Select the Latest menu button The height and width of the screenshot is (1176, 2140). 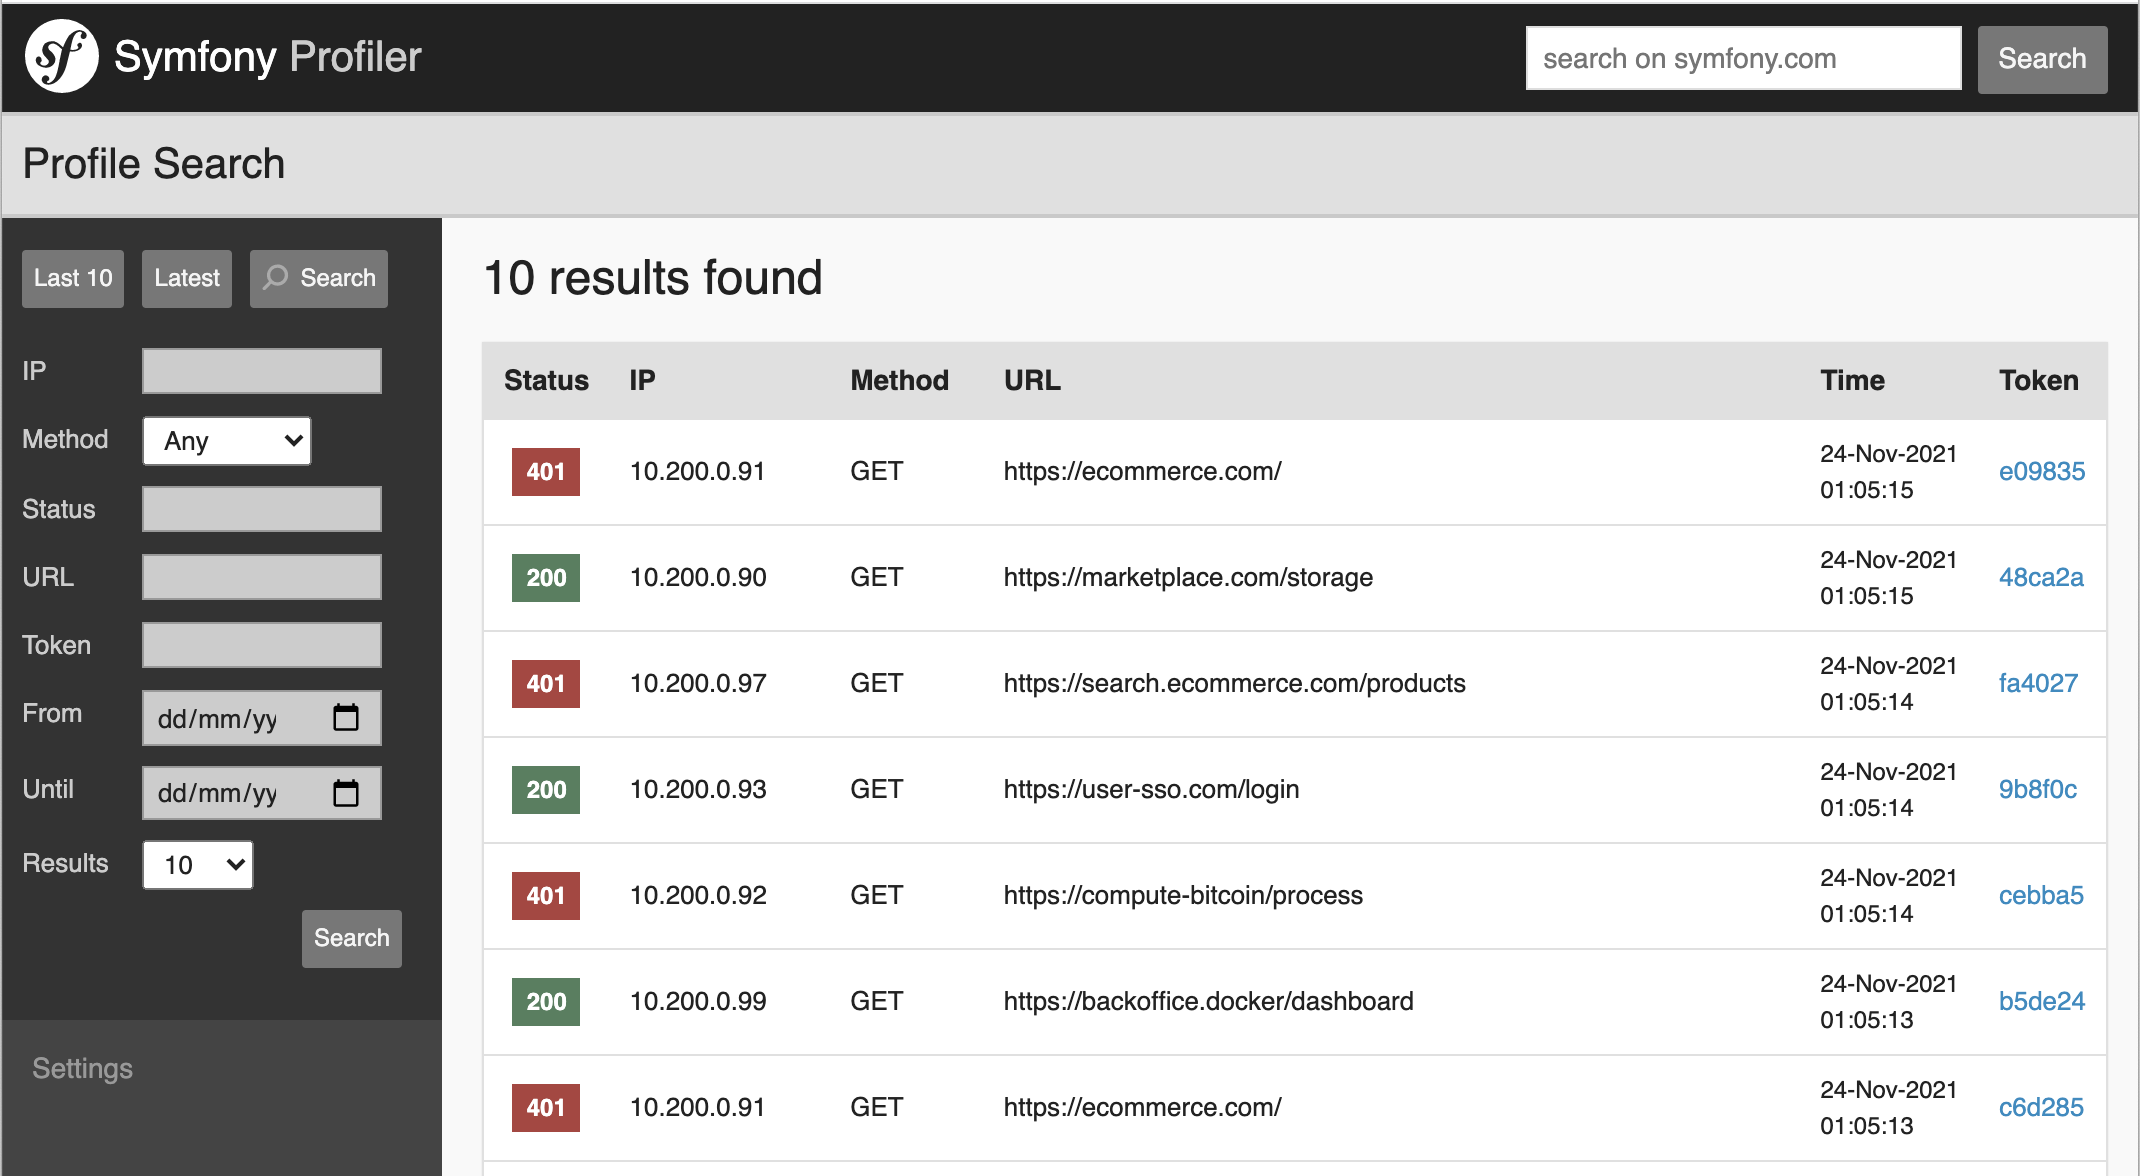(187, 278)
